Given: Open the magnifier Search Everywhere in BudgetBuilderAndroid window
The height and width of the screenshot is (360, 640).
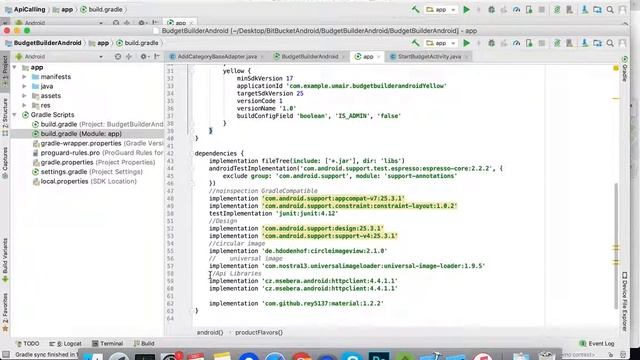Looking at the screenshot, I should click(x=610, y=43).
